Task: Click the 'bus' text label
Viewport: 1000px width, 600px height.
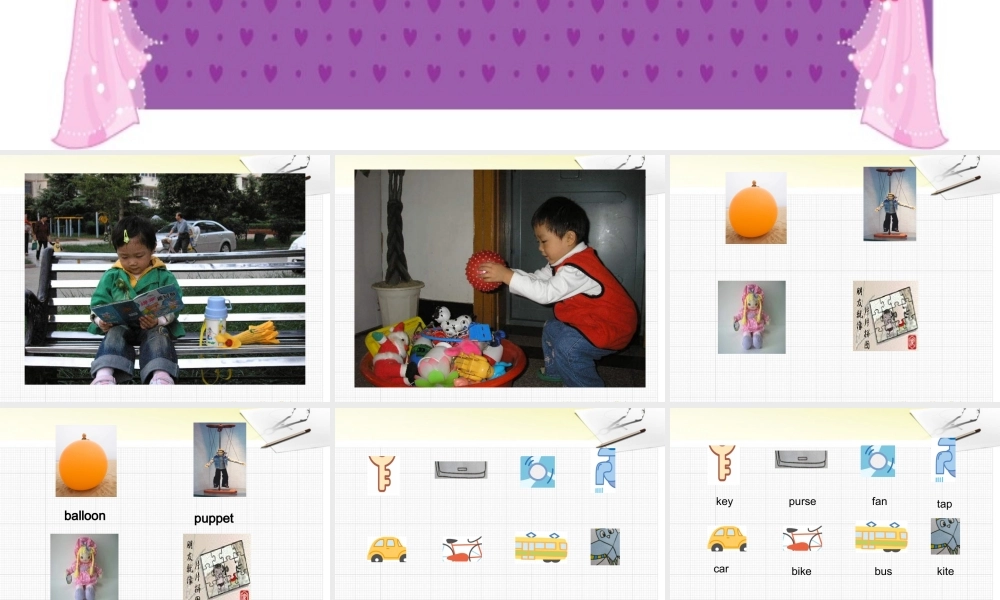Action: tap(883, 571)
